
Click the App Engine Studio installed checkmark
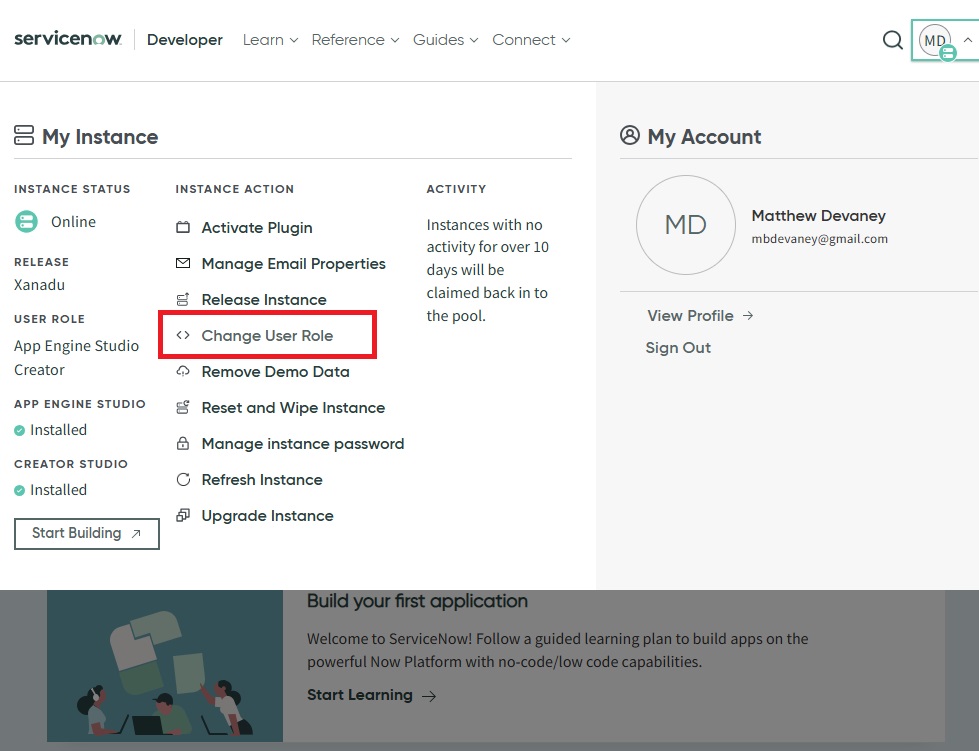[19, 430]
